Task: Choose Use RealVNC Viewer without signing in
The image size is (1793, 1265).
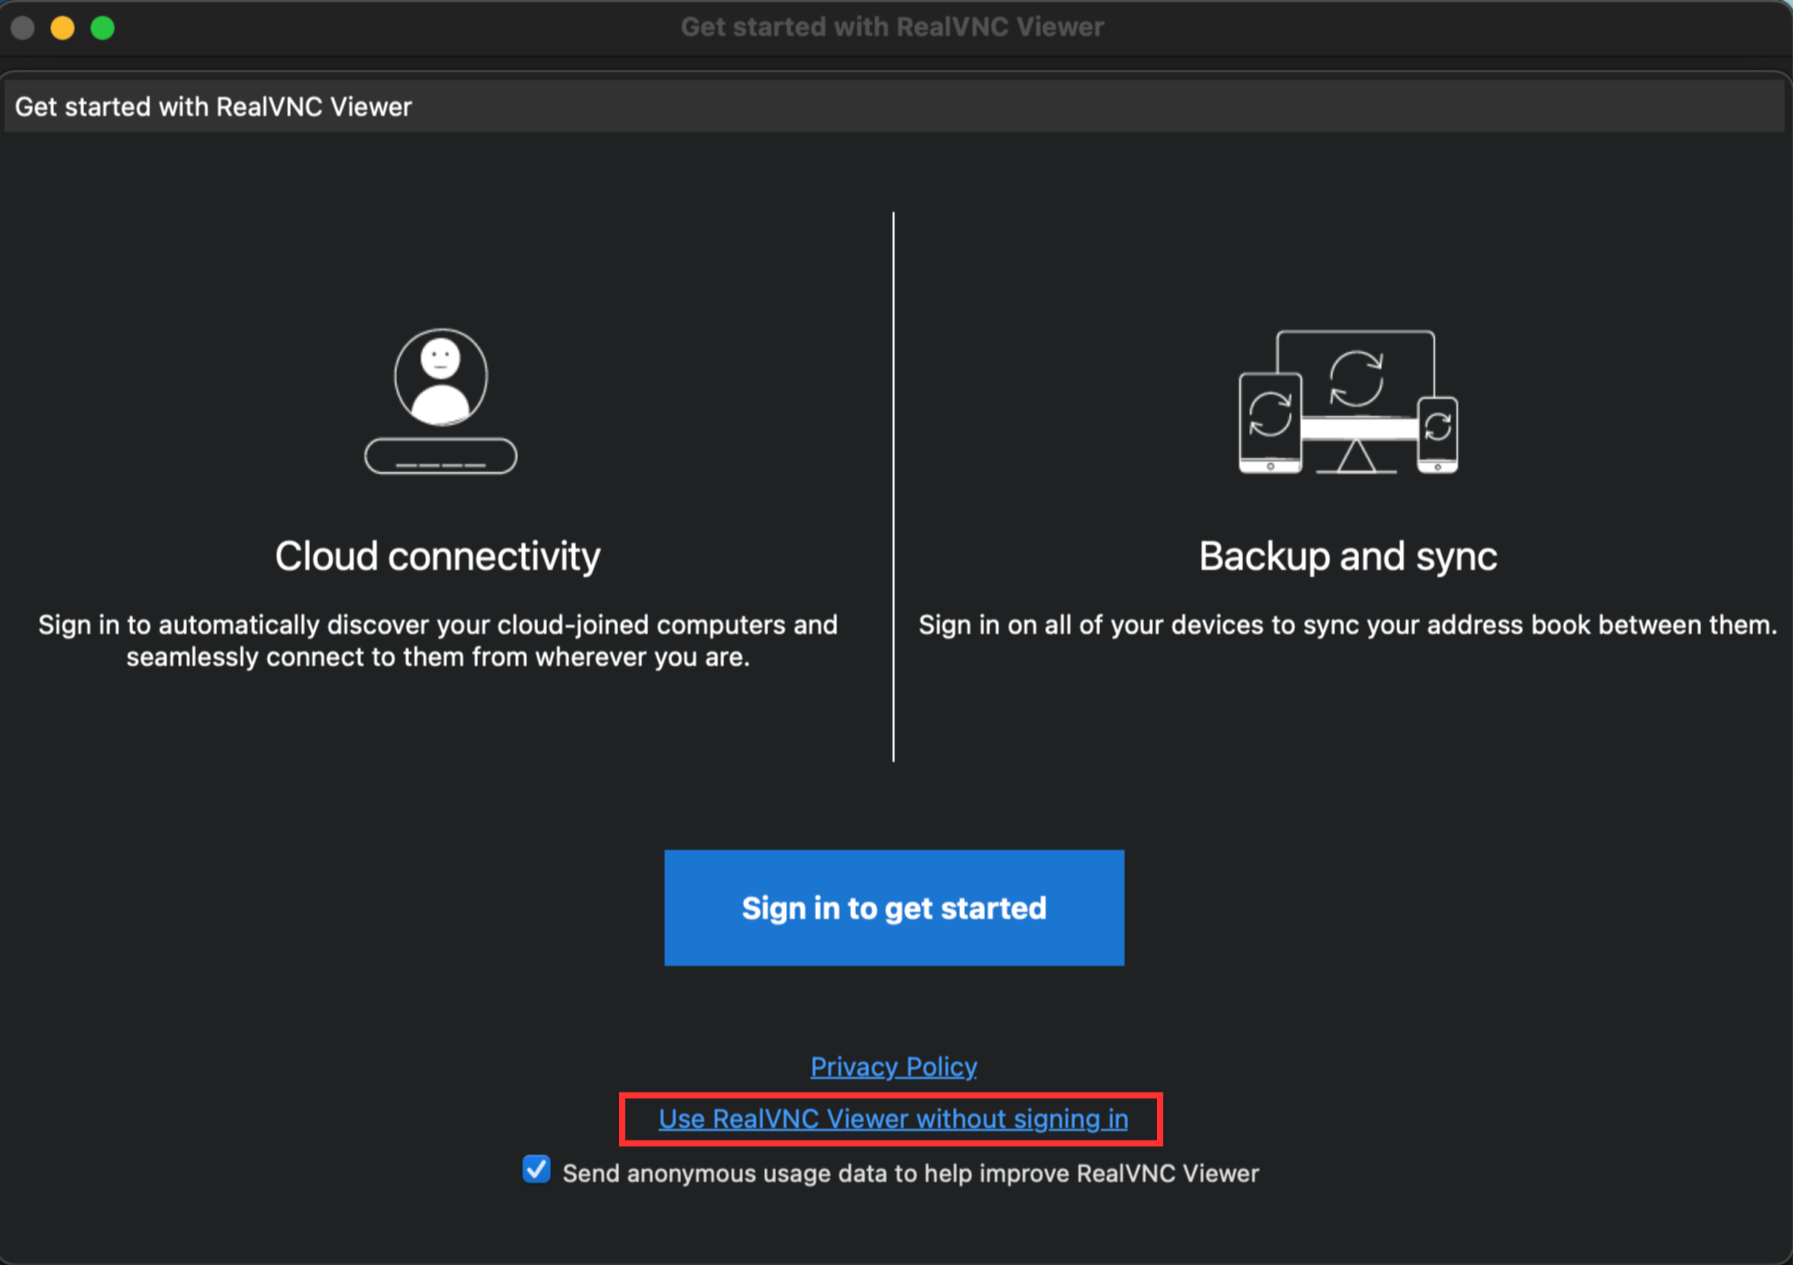Action: [893, 1118]
